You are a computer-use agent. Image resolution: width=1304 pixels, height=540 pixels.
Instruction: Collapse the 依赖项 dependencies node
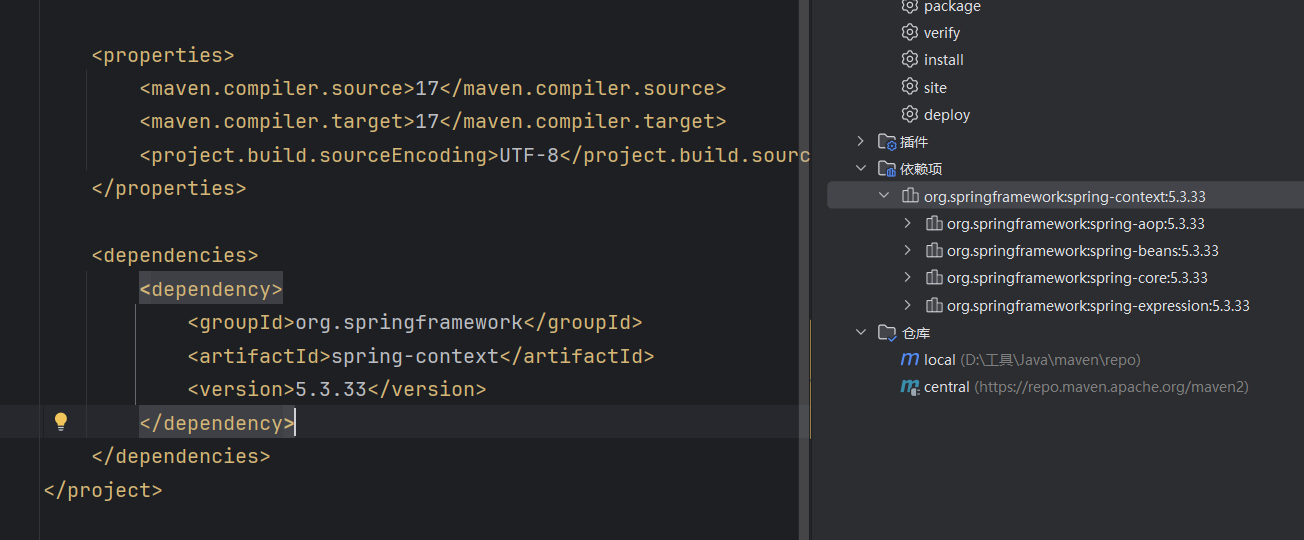coord(861,169)
